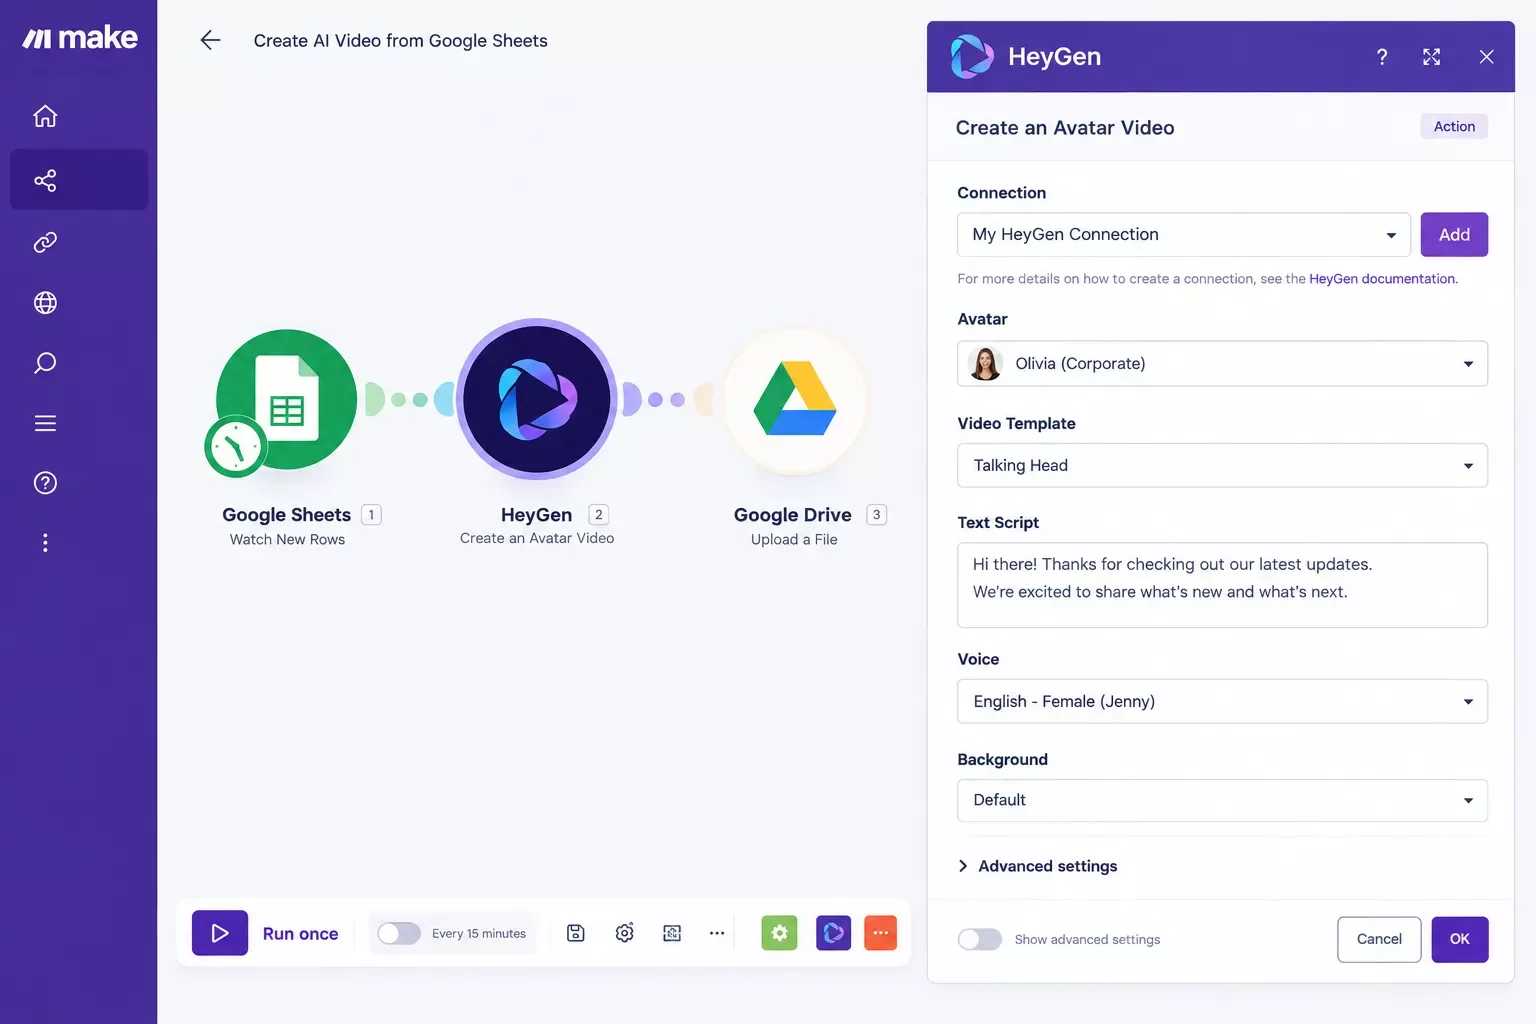Open Webhooks globe icon in sidebar

pos(45,302)
